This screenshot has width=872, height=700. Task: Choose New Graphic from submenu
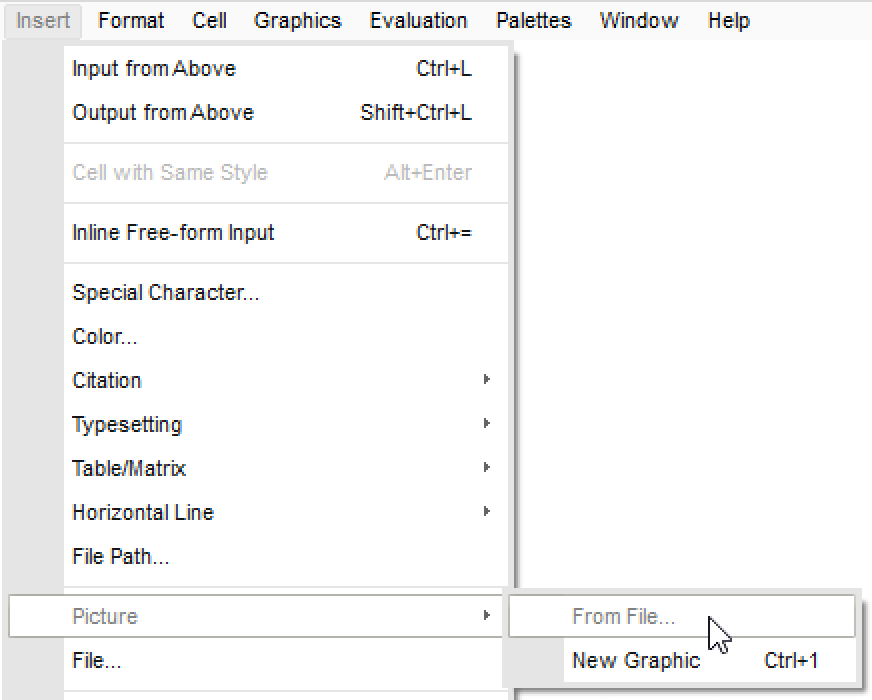(x=636, y=661)
